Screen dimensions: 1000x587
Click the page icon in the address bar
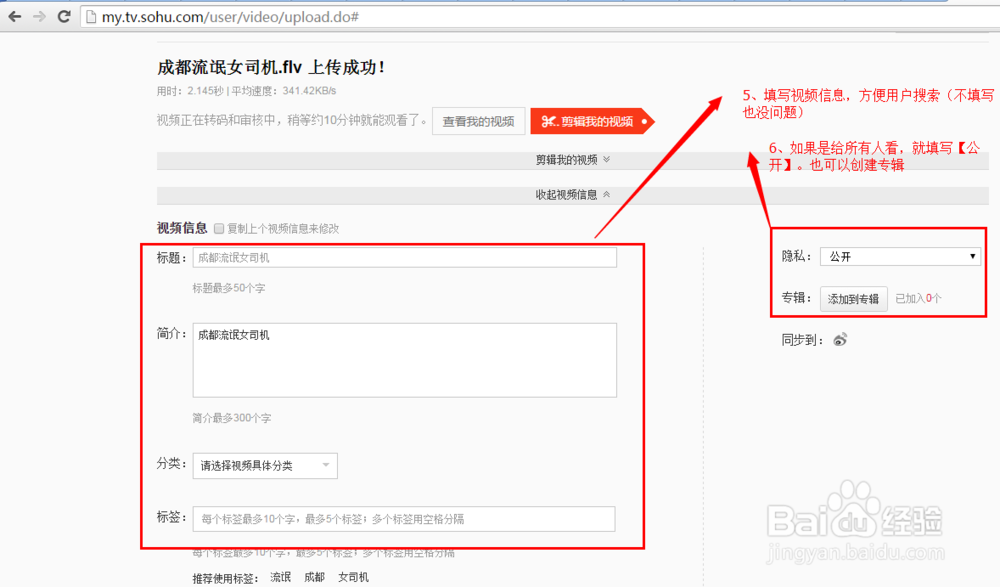pos(91,17)
